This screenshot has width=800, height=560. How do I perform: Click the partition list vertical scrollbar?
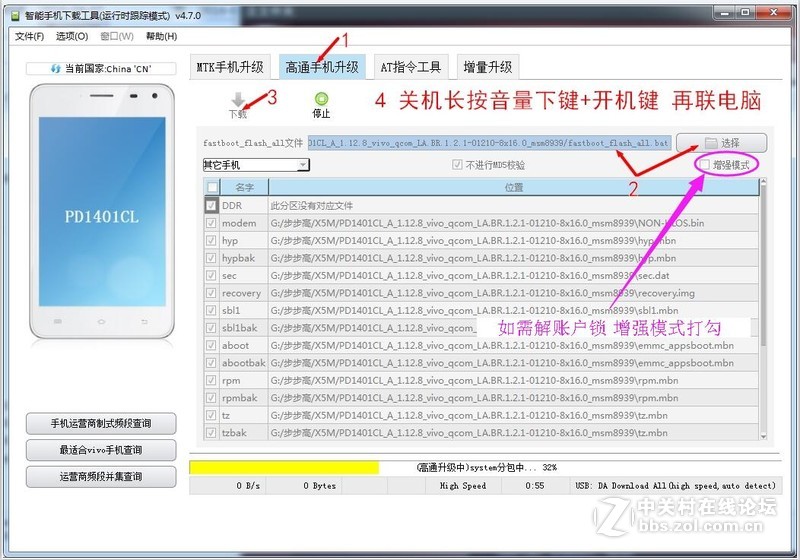click(763, 309)
